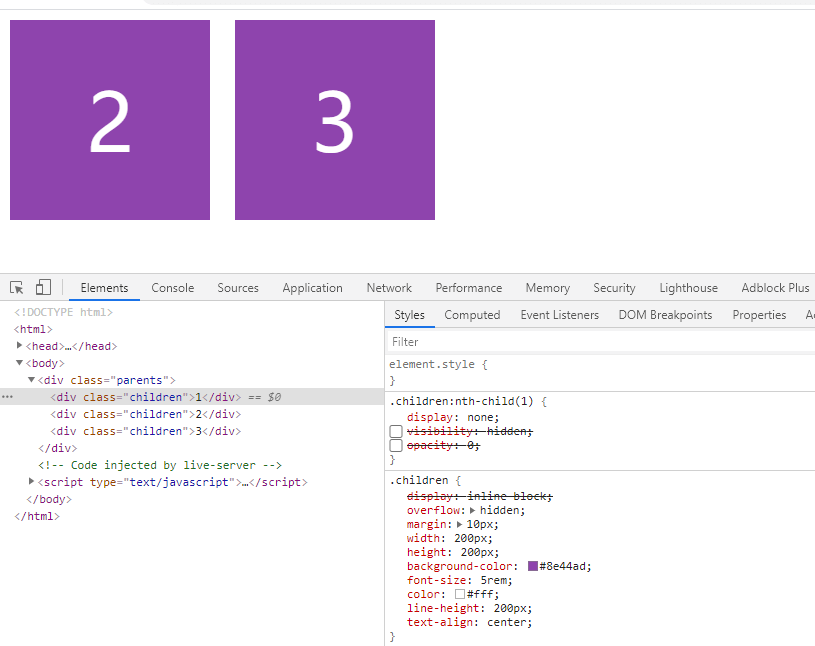Viewport: 815px width, 646px height.
Task: Select the Computed sidebar tab
Action: click(x=472, y=315)
